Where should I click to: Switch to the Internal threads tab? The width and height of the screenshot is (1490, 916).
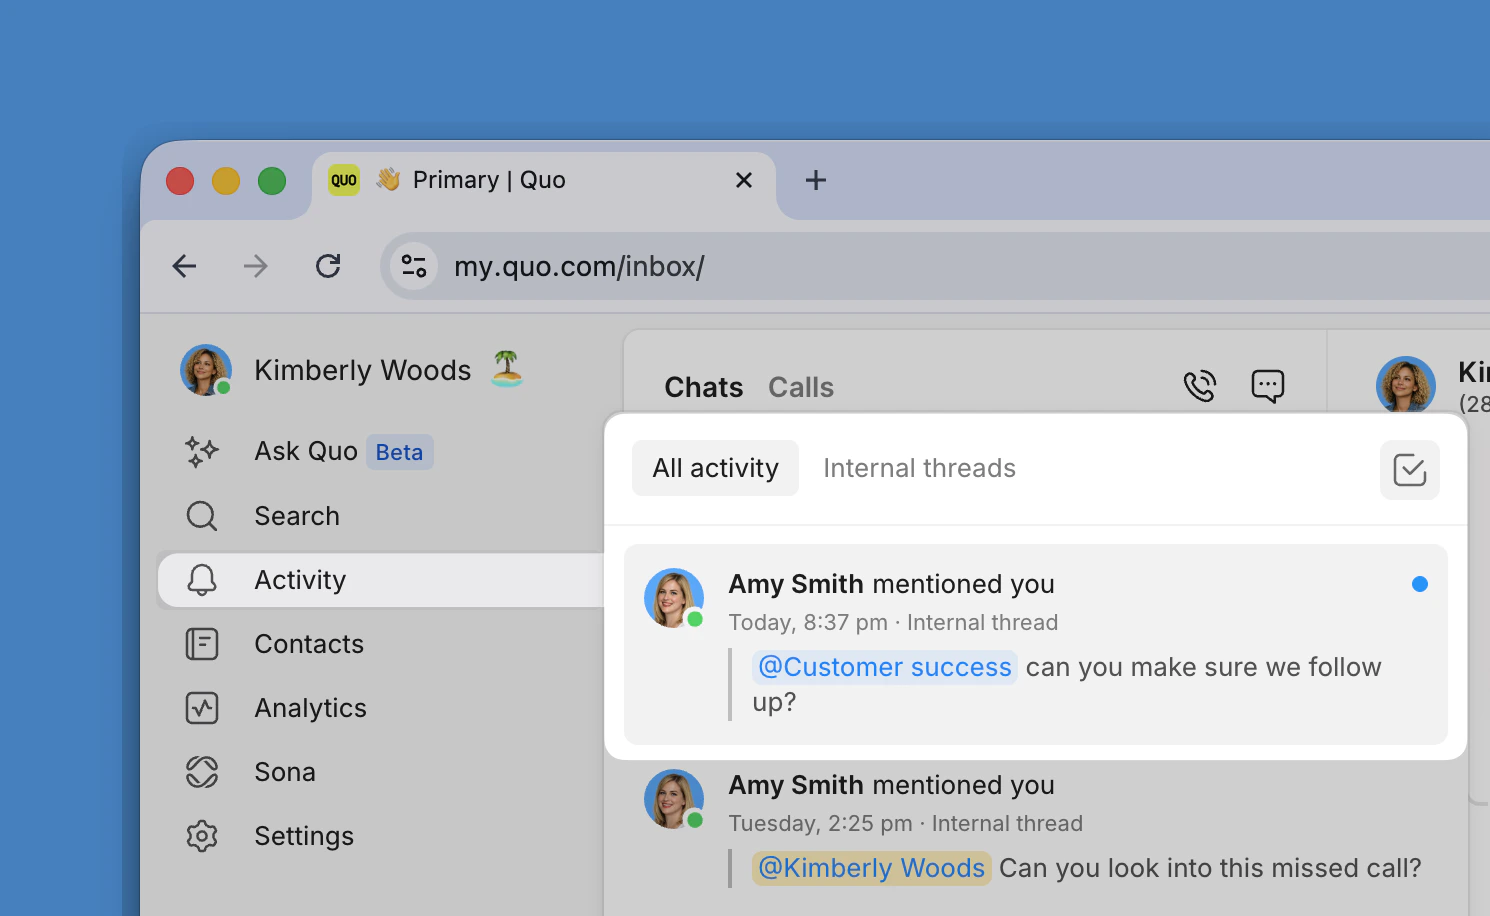pyautogui.click(x=920, y=468)
